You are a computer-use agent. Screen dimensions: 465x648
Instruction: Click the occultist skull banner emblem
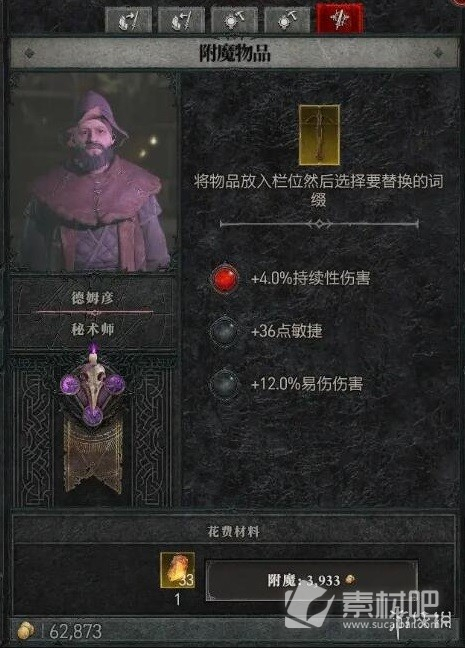(93, 419)
